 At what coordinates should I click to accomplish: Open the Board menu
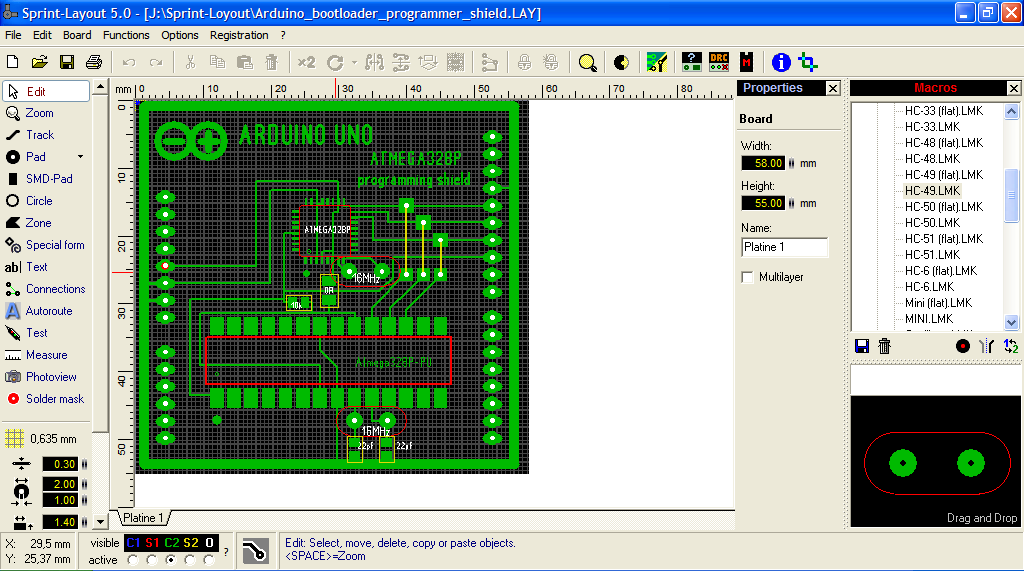click(x=77, y=35)
